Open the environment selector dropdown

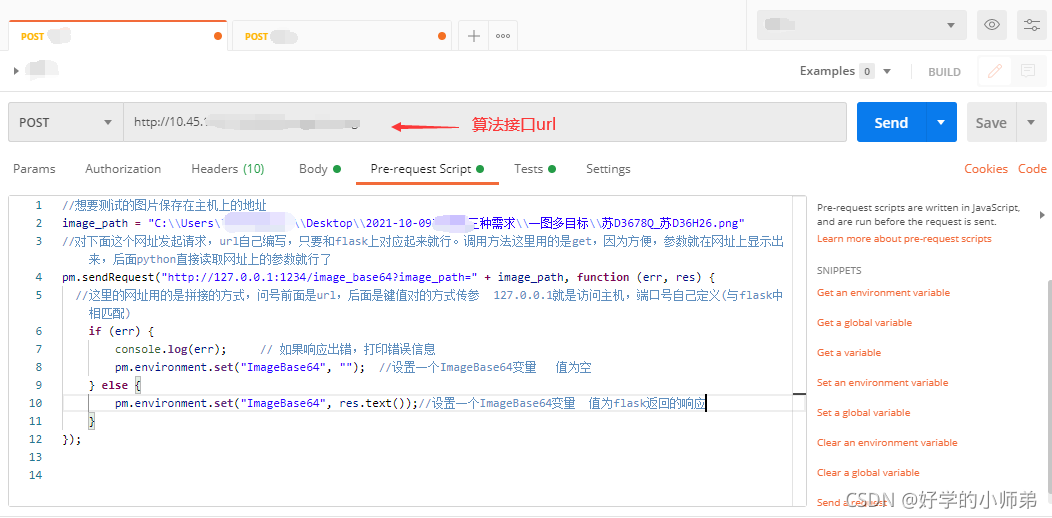[861, 25]
